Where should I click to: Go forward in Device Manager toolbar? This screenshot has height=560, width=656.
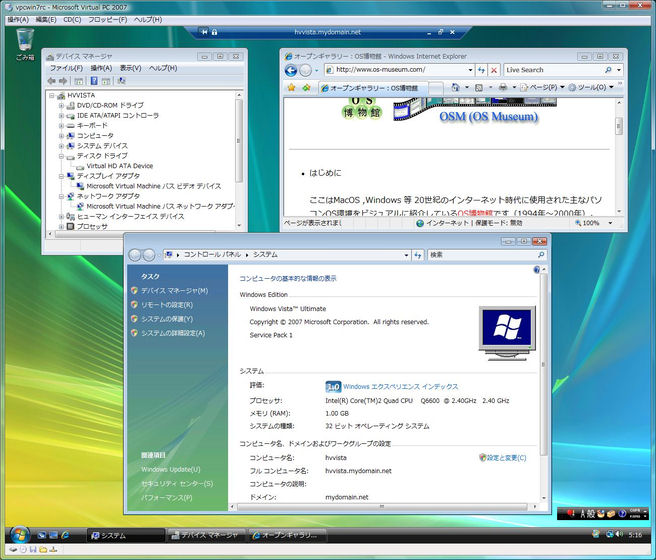tap(63, 81)
